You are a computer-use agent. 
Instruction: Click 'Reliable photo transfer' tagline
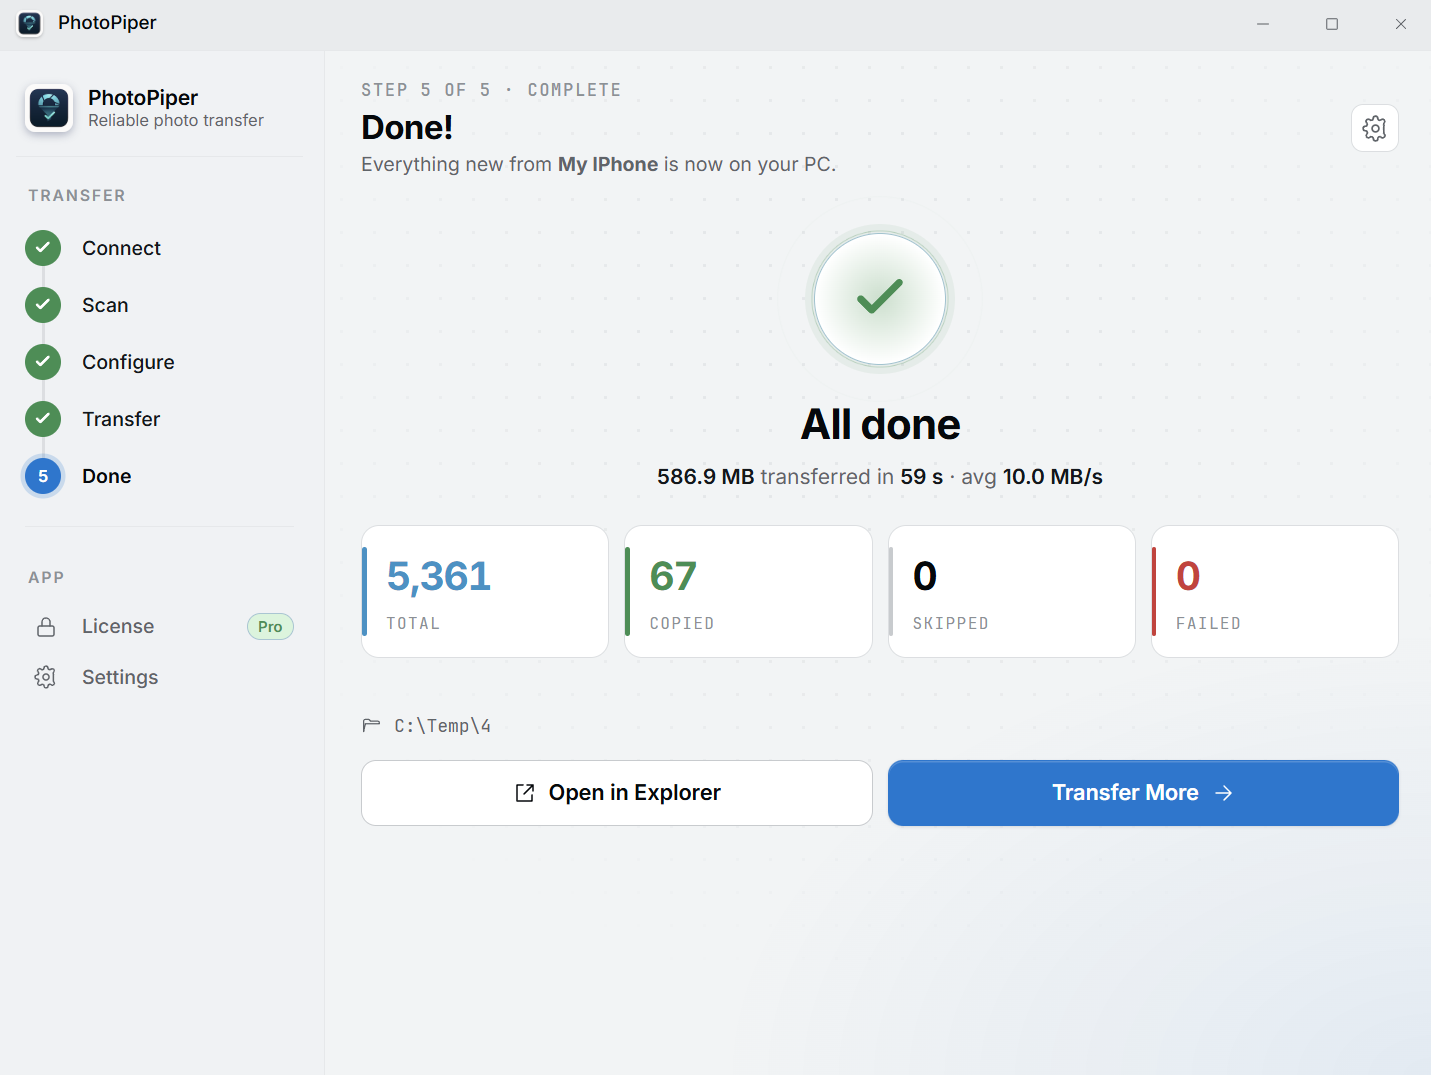pos(176,121)
